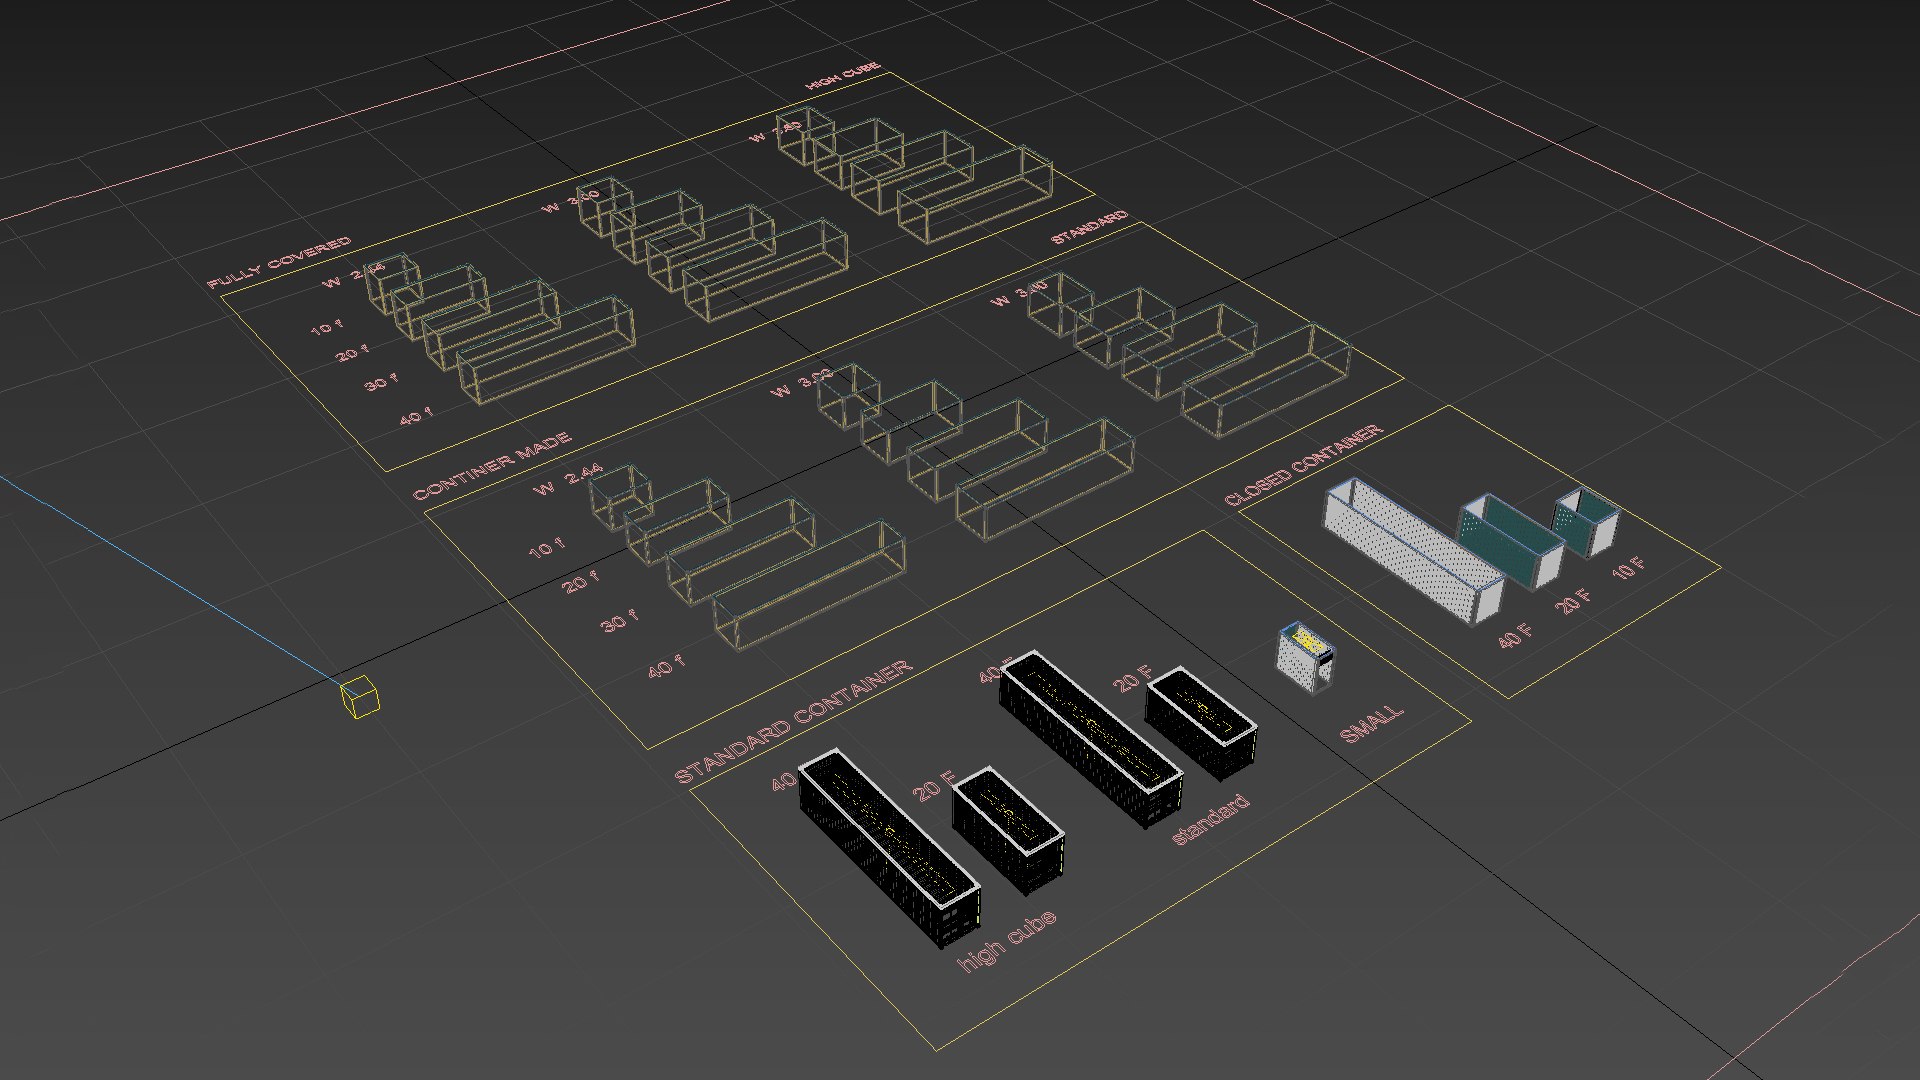Click the SMALL label text
1920x1080 pixels.
click(x=1372, y=724)
